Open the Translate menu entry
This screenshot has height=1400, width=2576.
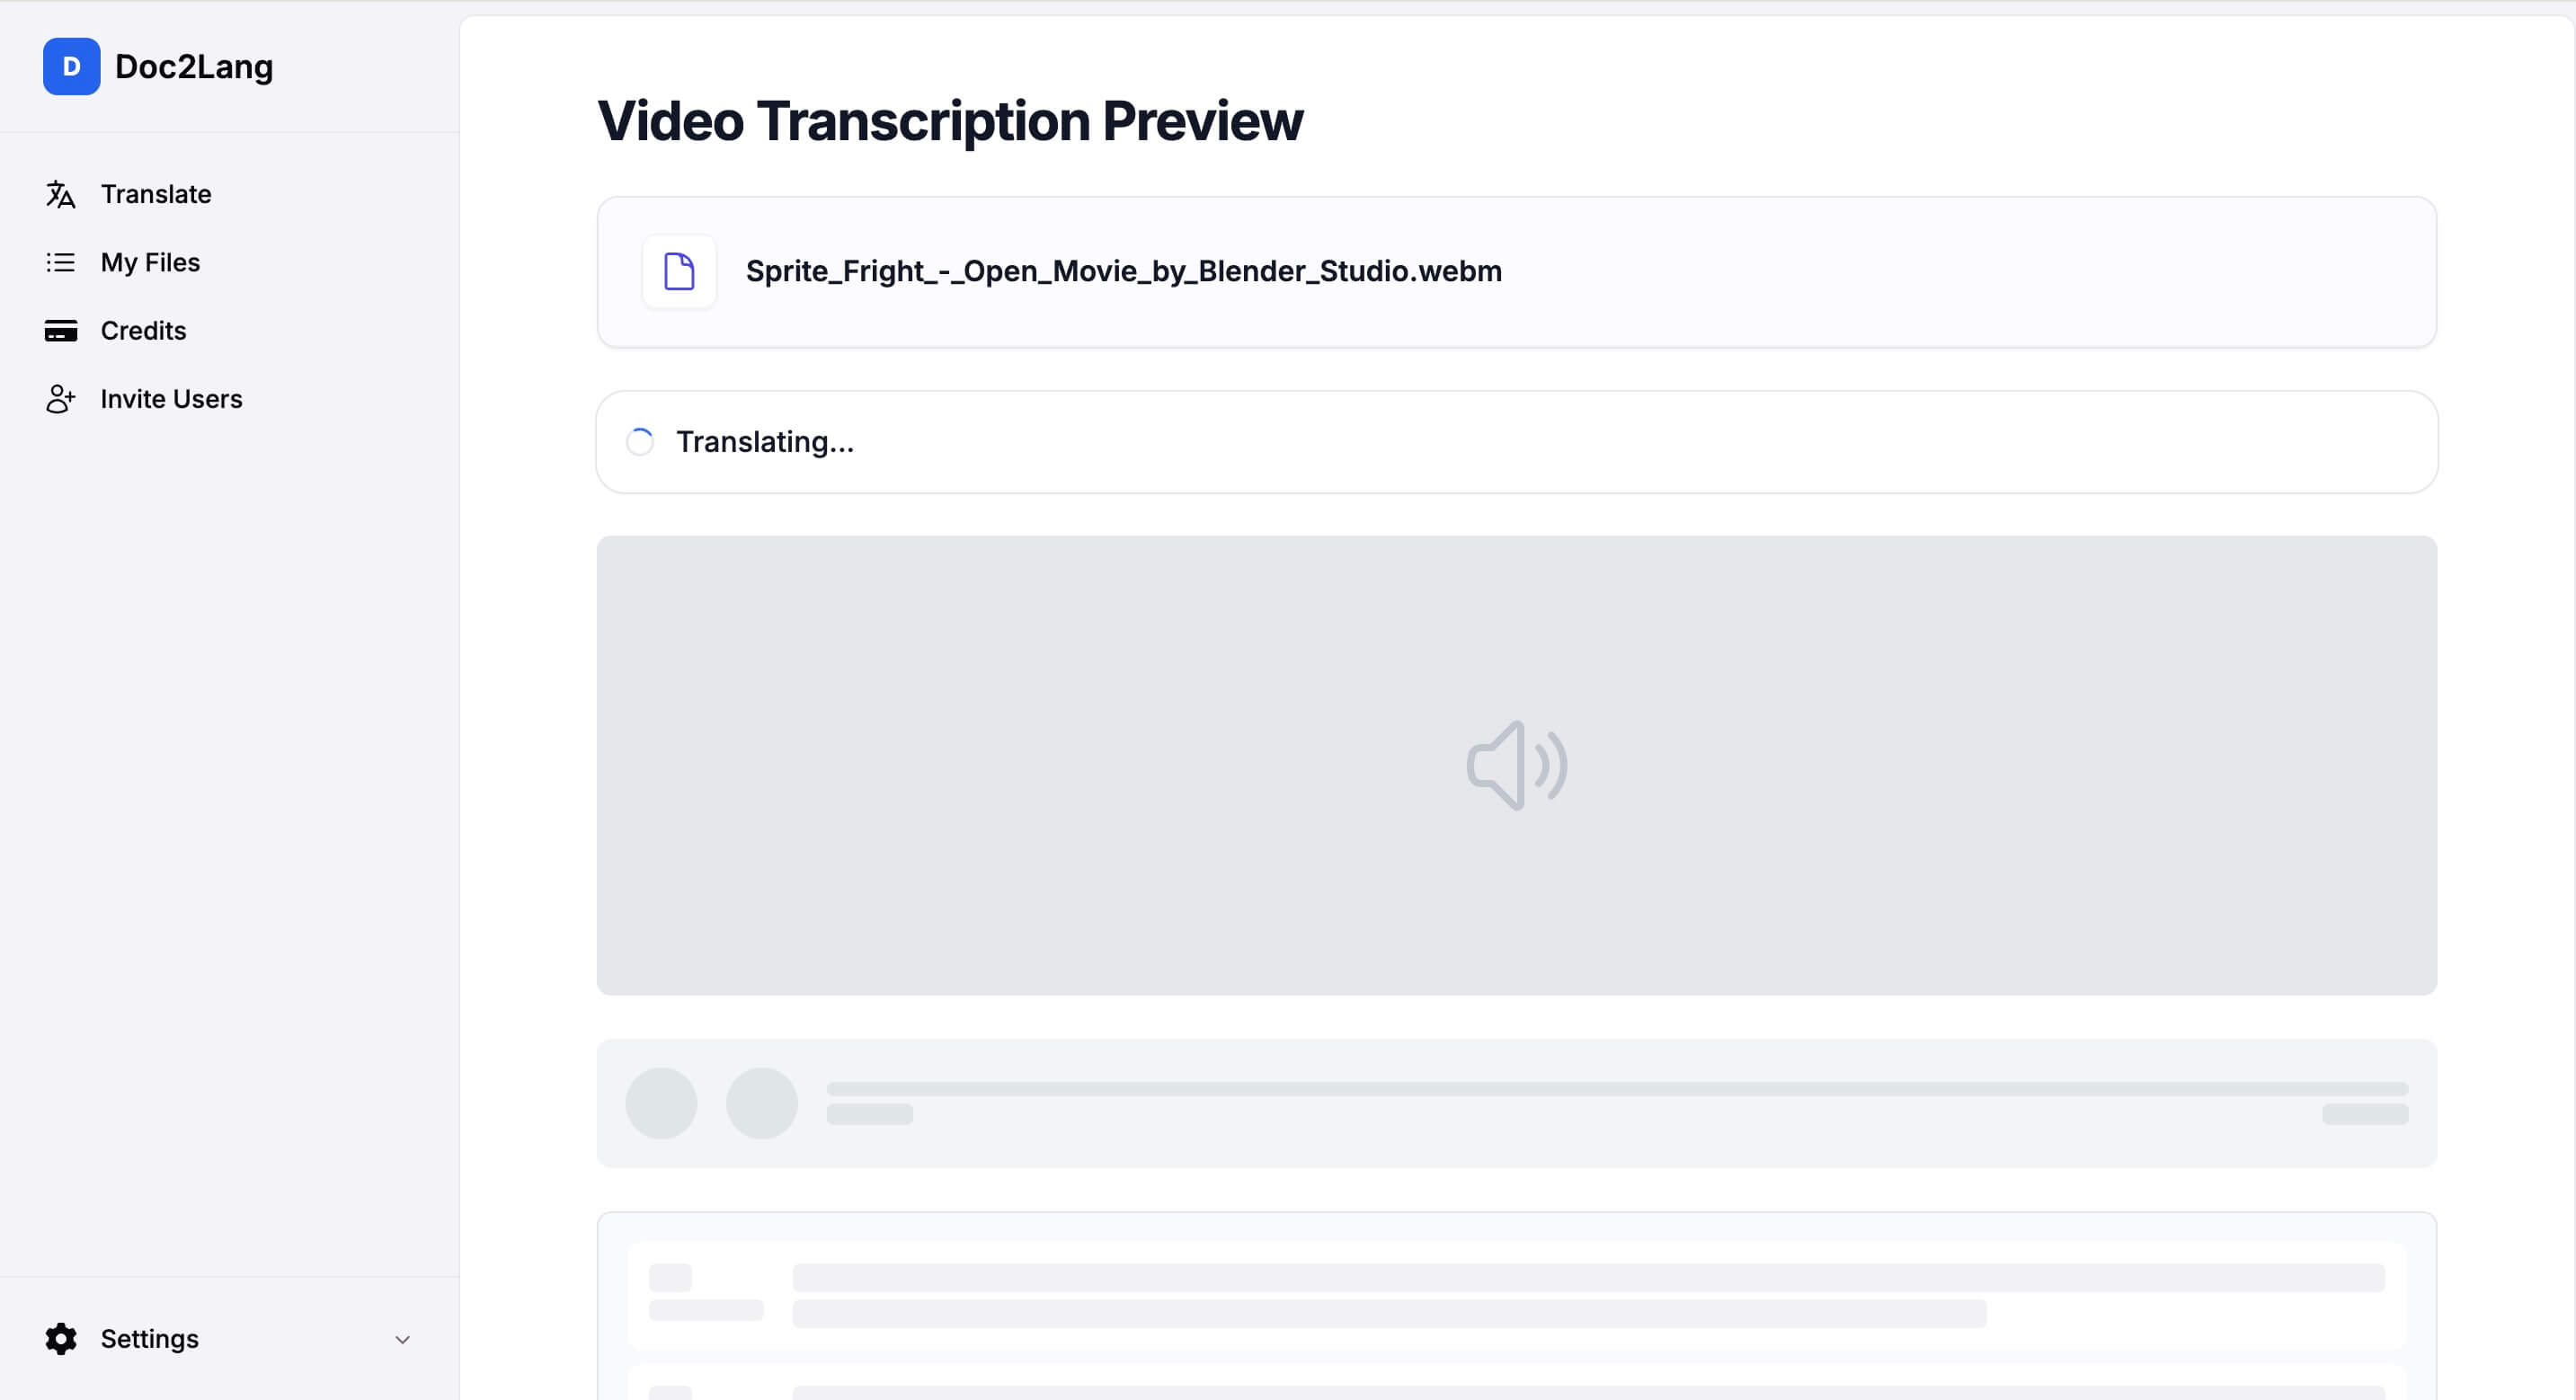coord(156,194)
